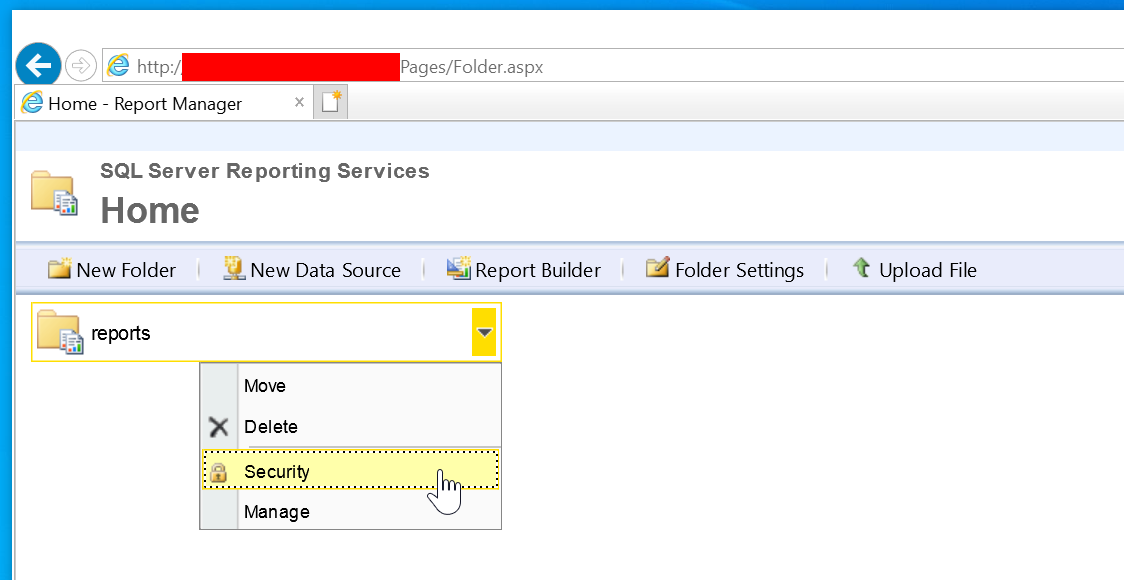Launch Report Builder from its label
The image size is (1124, 580).
pos(538,270)
